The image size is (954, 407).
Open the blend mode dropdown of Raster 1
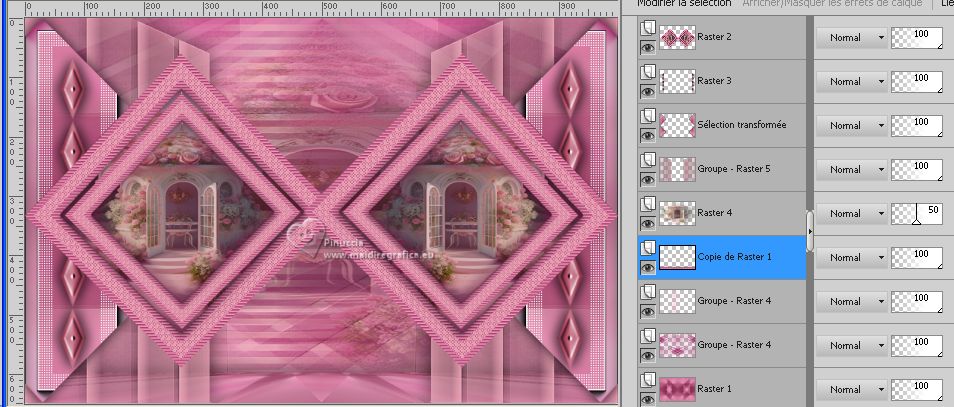coord(851,389)
